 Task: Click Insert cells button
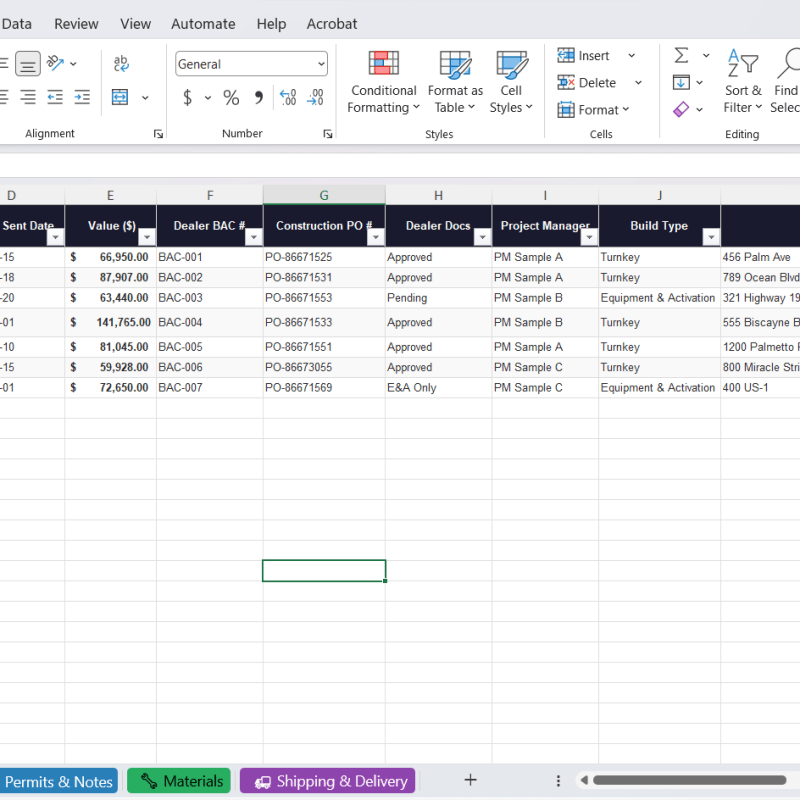(x=583, y=55)
